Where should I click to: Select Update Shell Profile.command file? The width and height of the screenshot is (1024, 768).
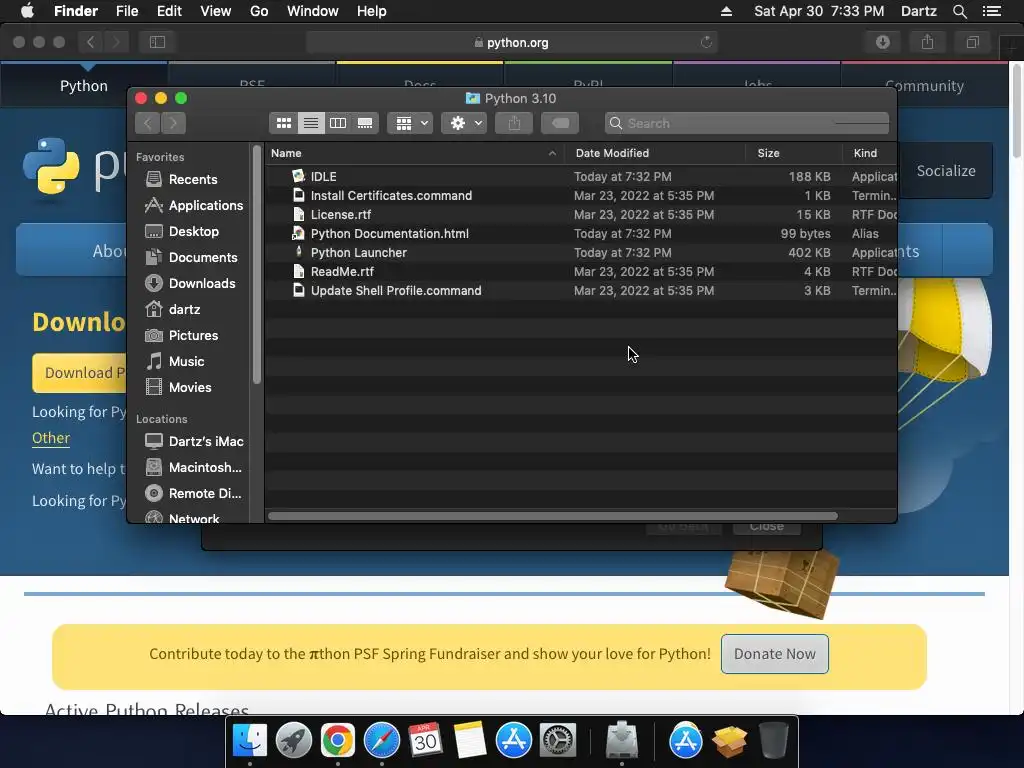581,290
